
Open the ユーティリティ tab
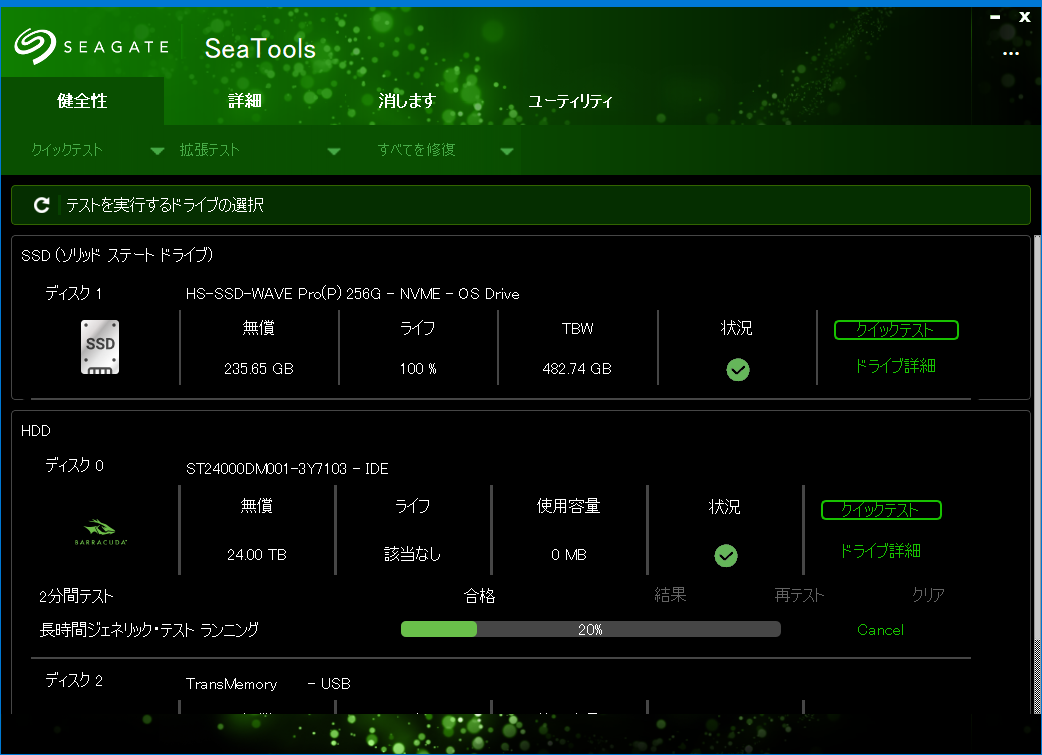tap(570, 101)
